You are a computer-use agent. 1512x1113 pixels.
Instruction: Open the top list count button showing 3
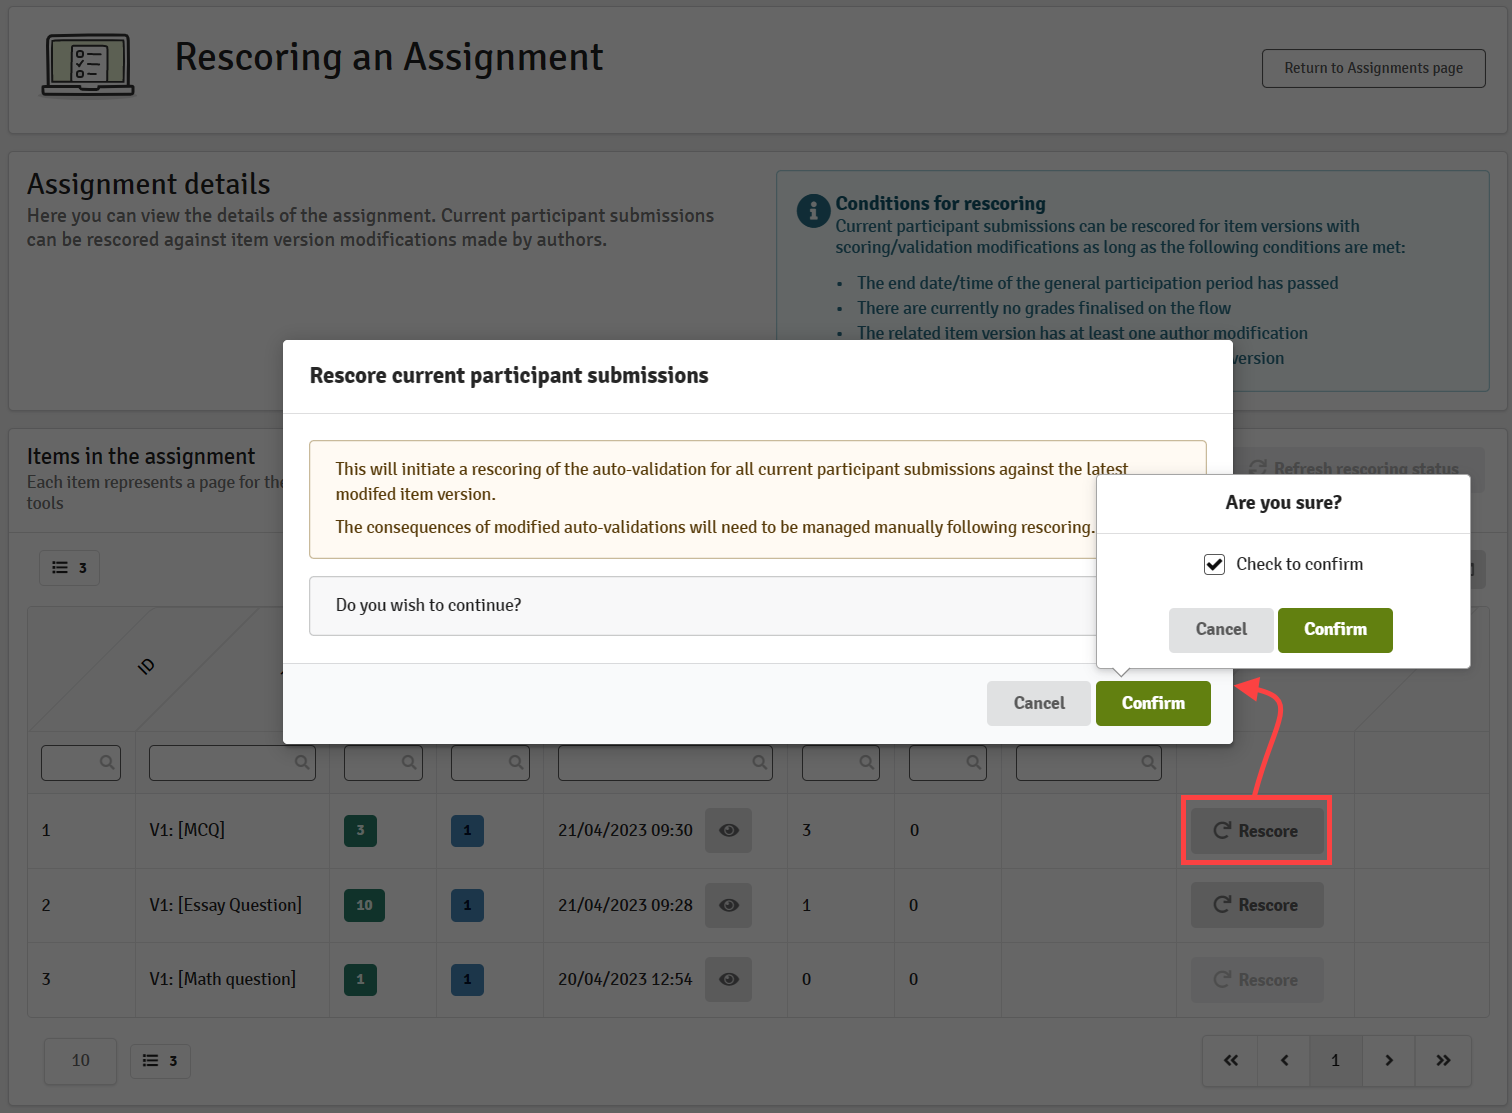tap(69, 568)
